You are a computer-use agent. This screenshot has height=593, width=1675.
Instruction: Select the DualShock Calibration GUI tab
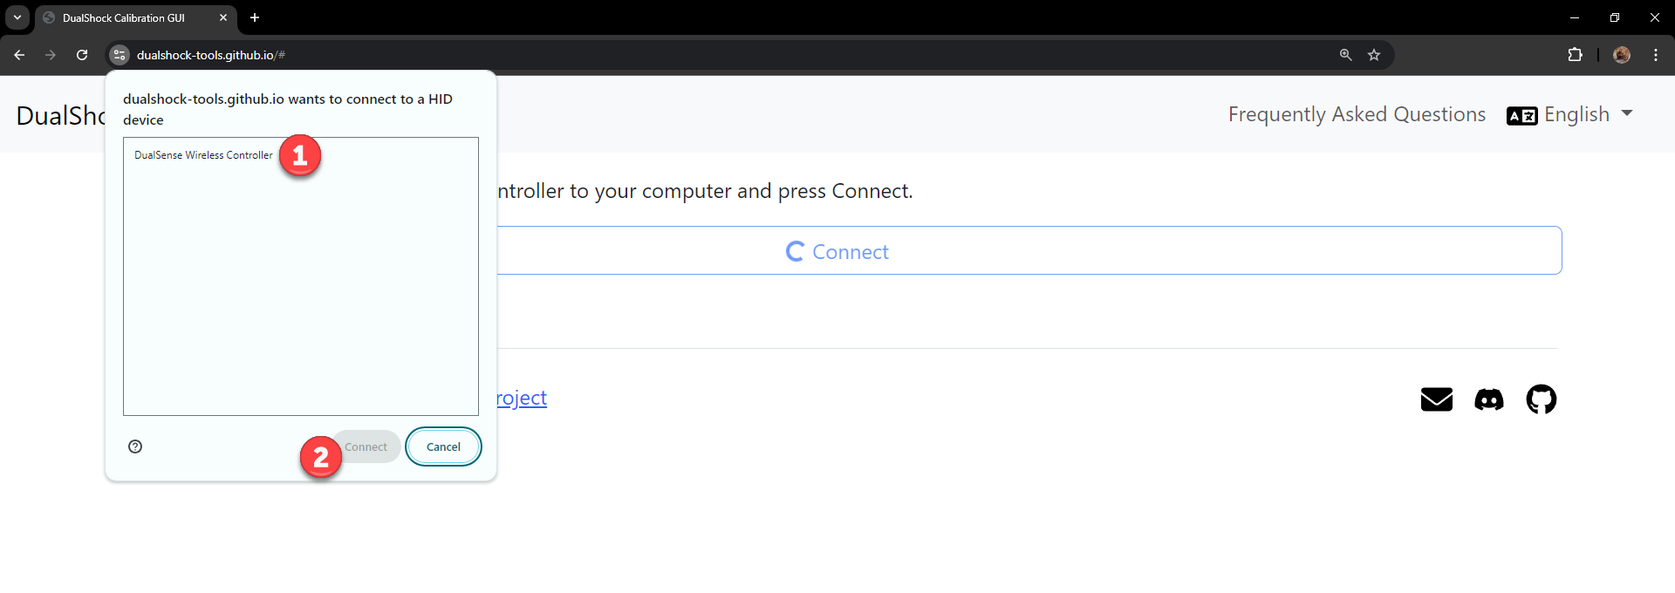[123, 18]
